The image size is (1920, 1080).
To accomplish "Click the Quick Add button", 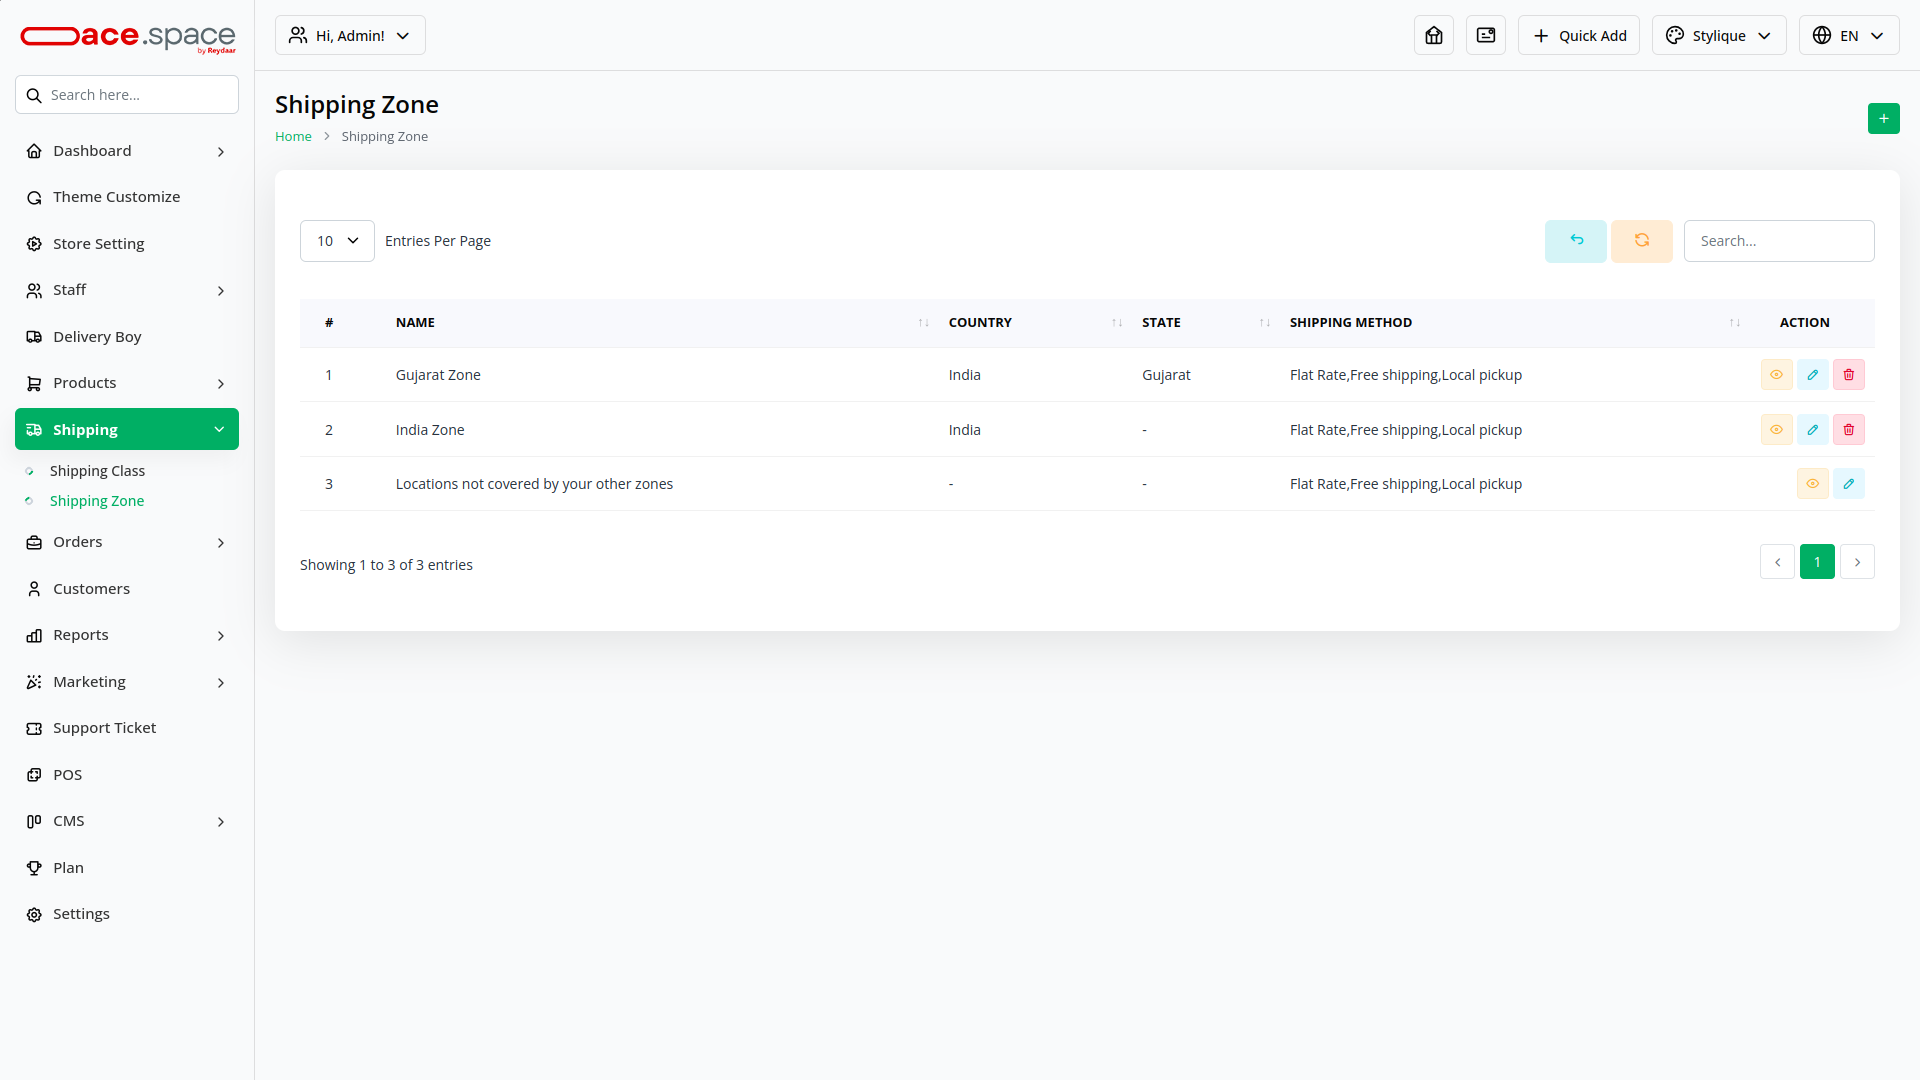I will (x=1578, y=36).
